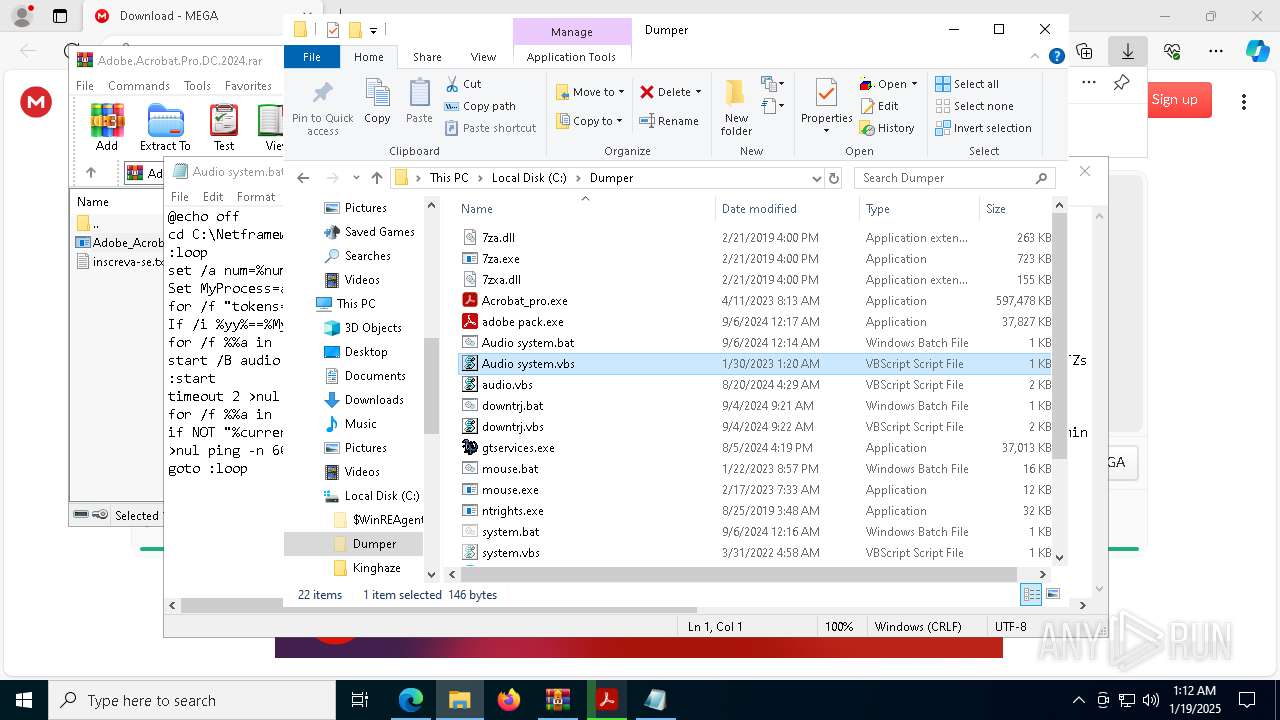Switch to the View ribbon tab

pyautogui.click(x=483, y=57)
